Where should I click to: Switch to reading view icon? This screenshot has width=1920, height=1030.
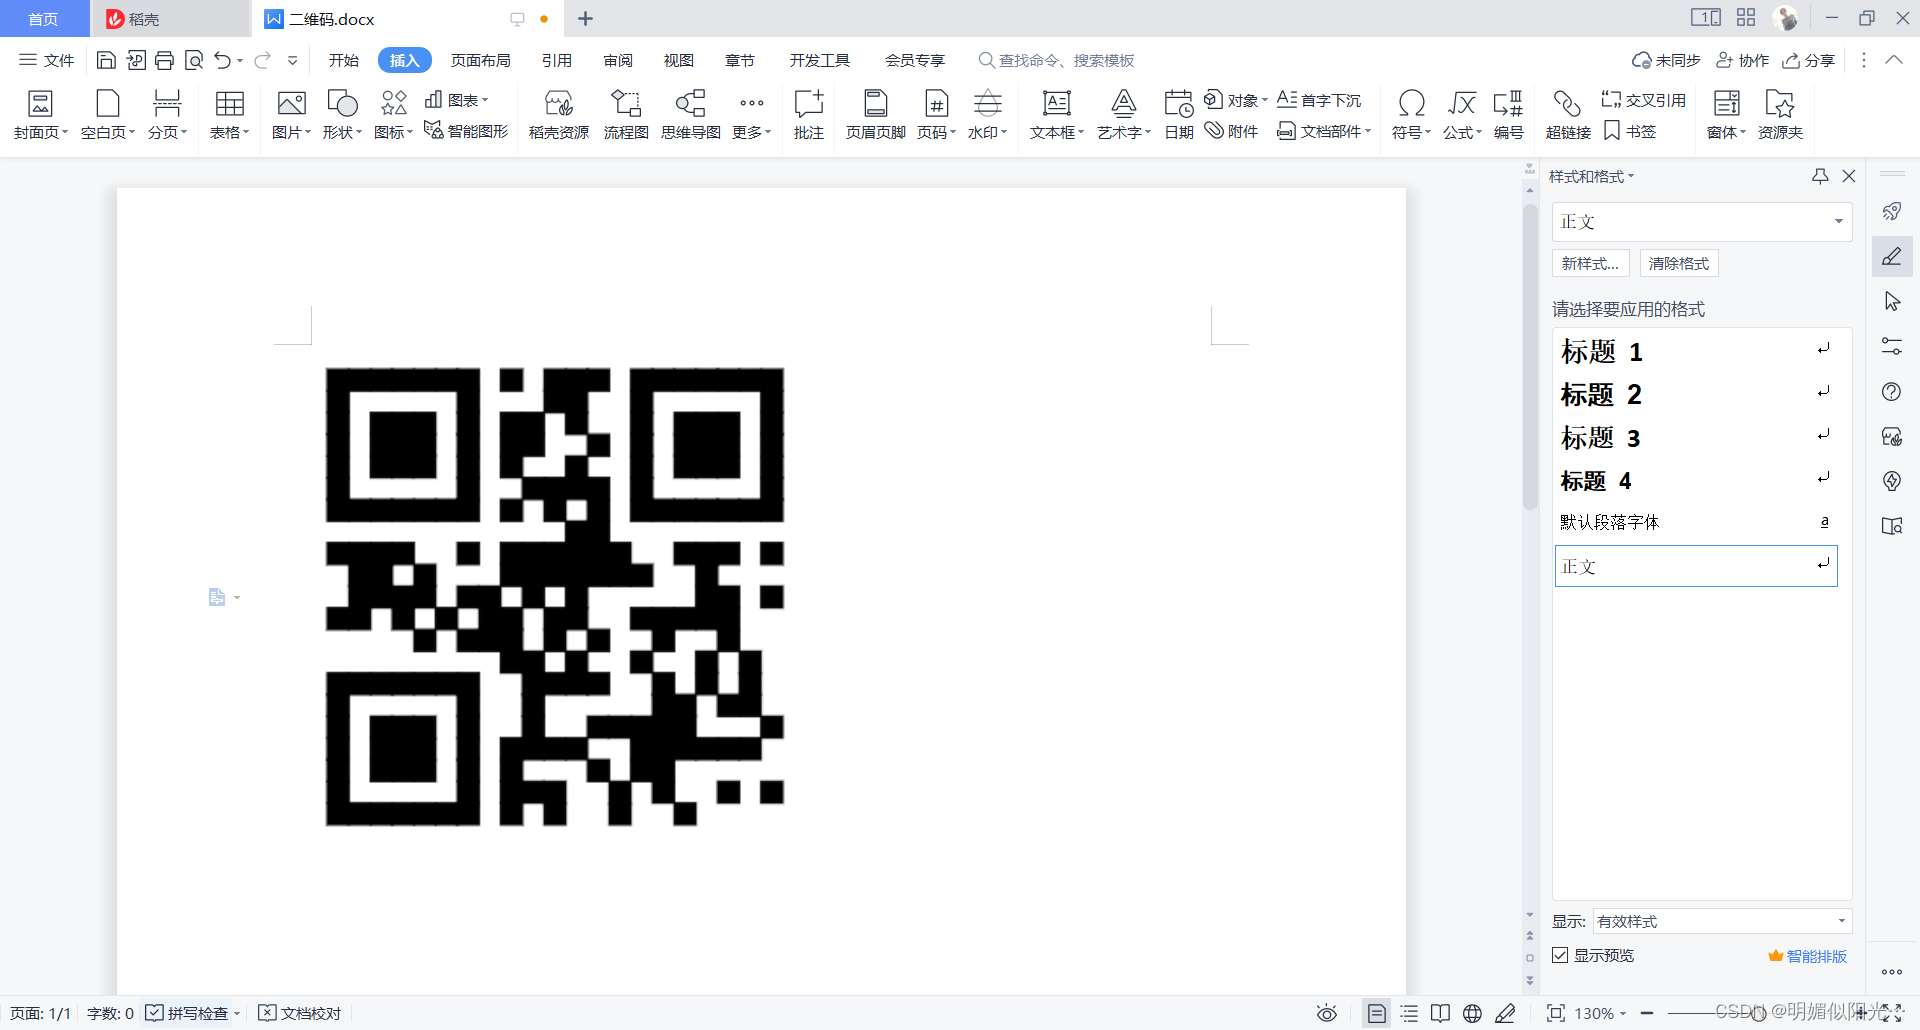1440,1013
